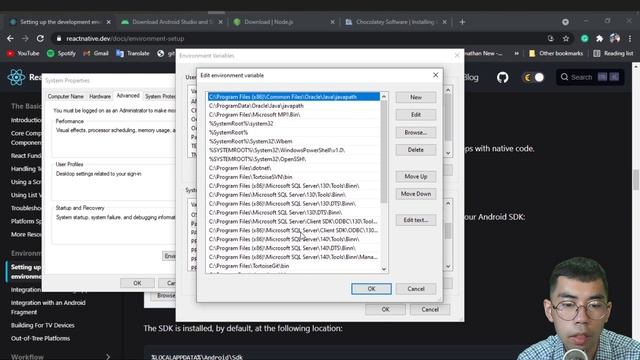The width and height of the screenshot is (640, 360).
Task: Open Hardware tab in System Properties
Action: [x=100, y=96]
